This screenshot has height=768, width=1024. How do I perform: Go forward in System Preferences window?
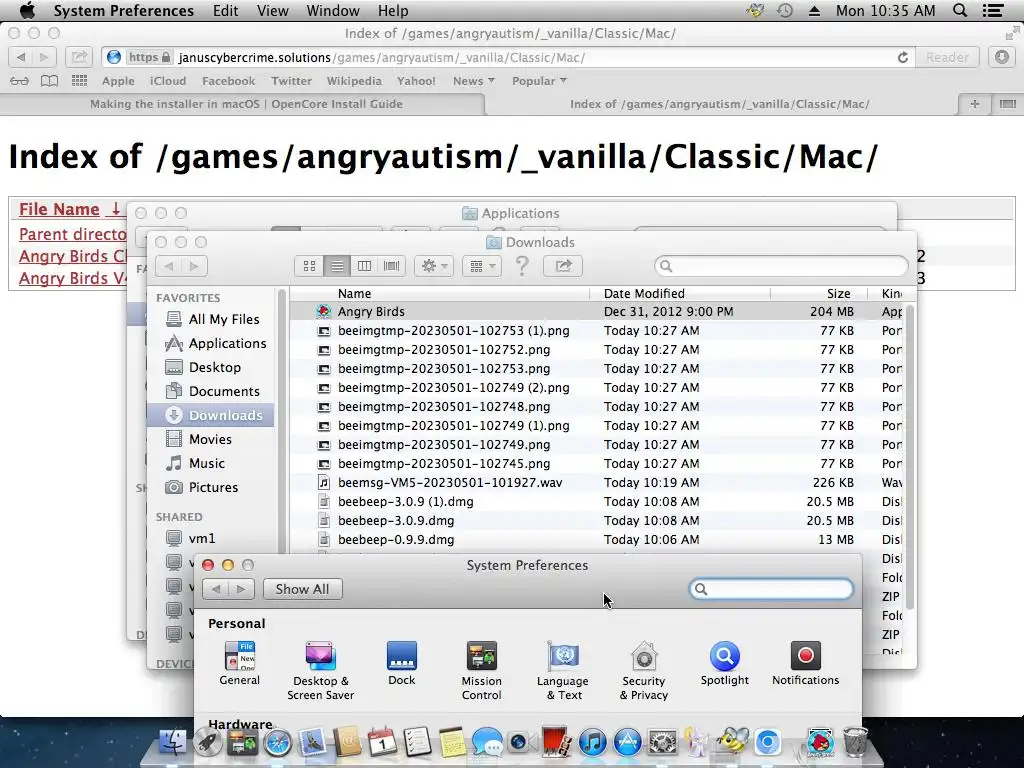241,589
